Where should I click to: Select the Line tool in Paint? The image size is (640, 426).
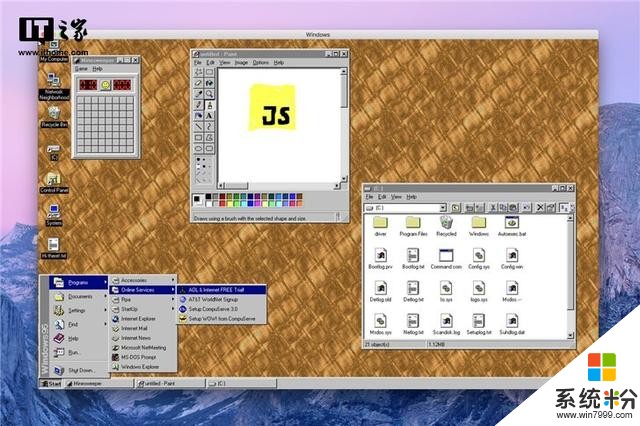(x=199, y=126)
